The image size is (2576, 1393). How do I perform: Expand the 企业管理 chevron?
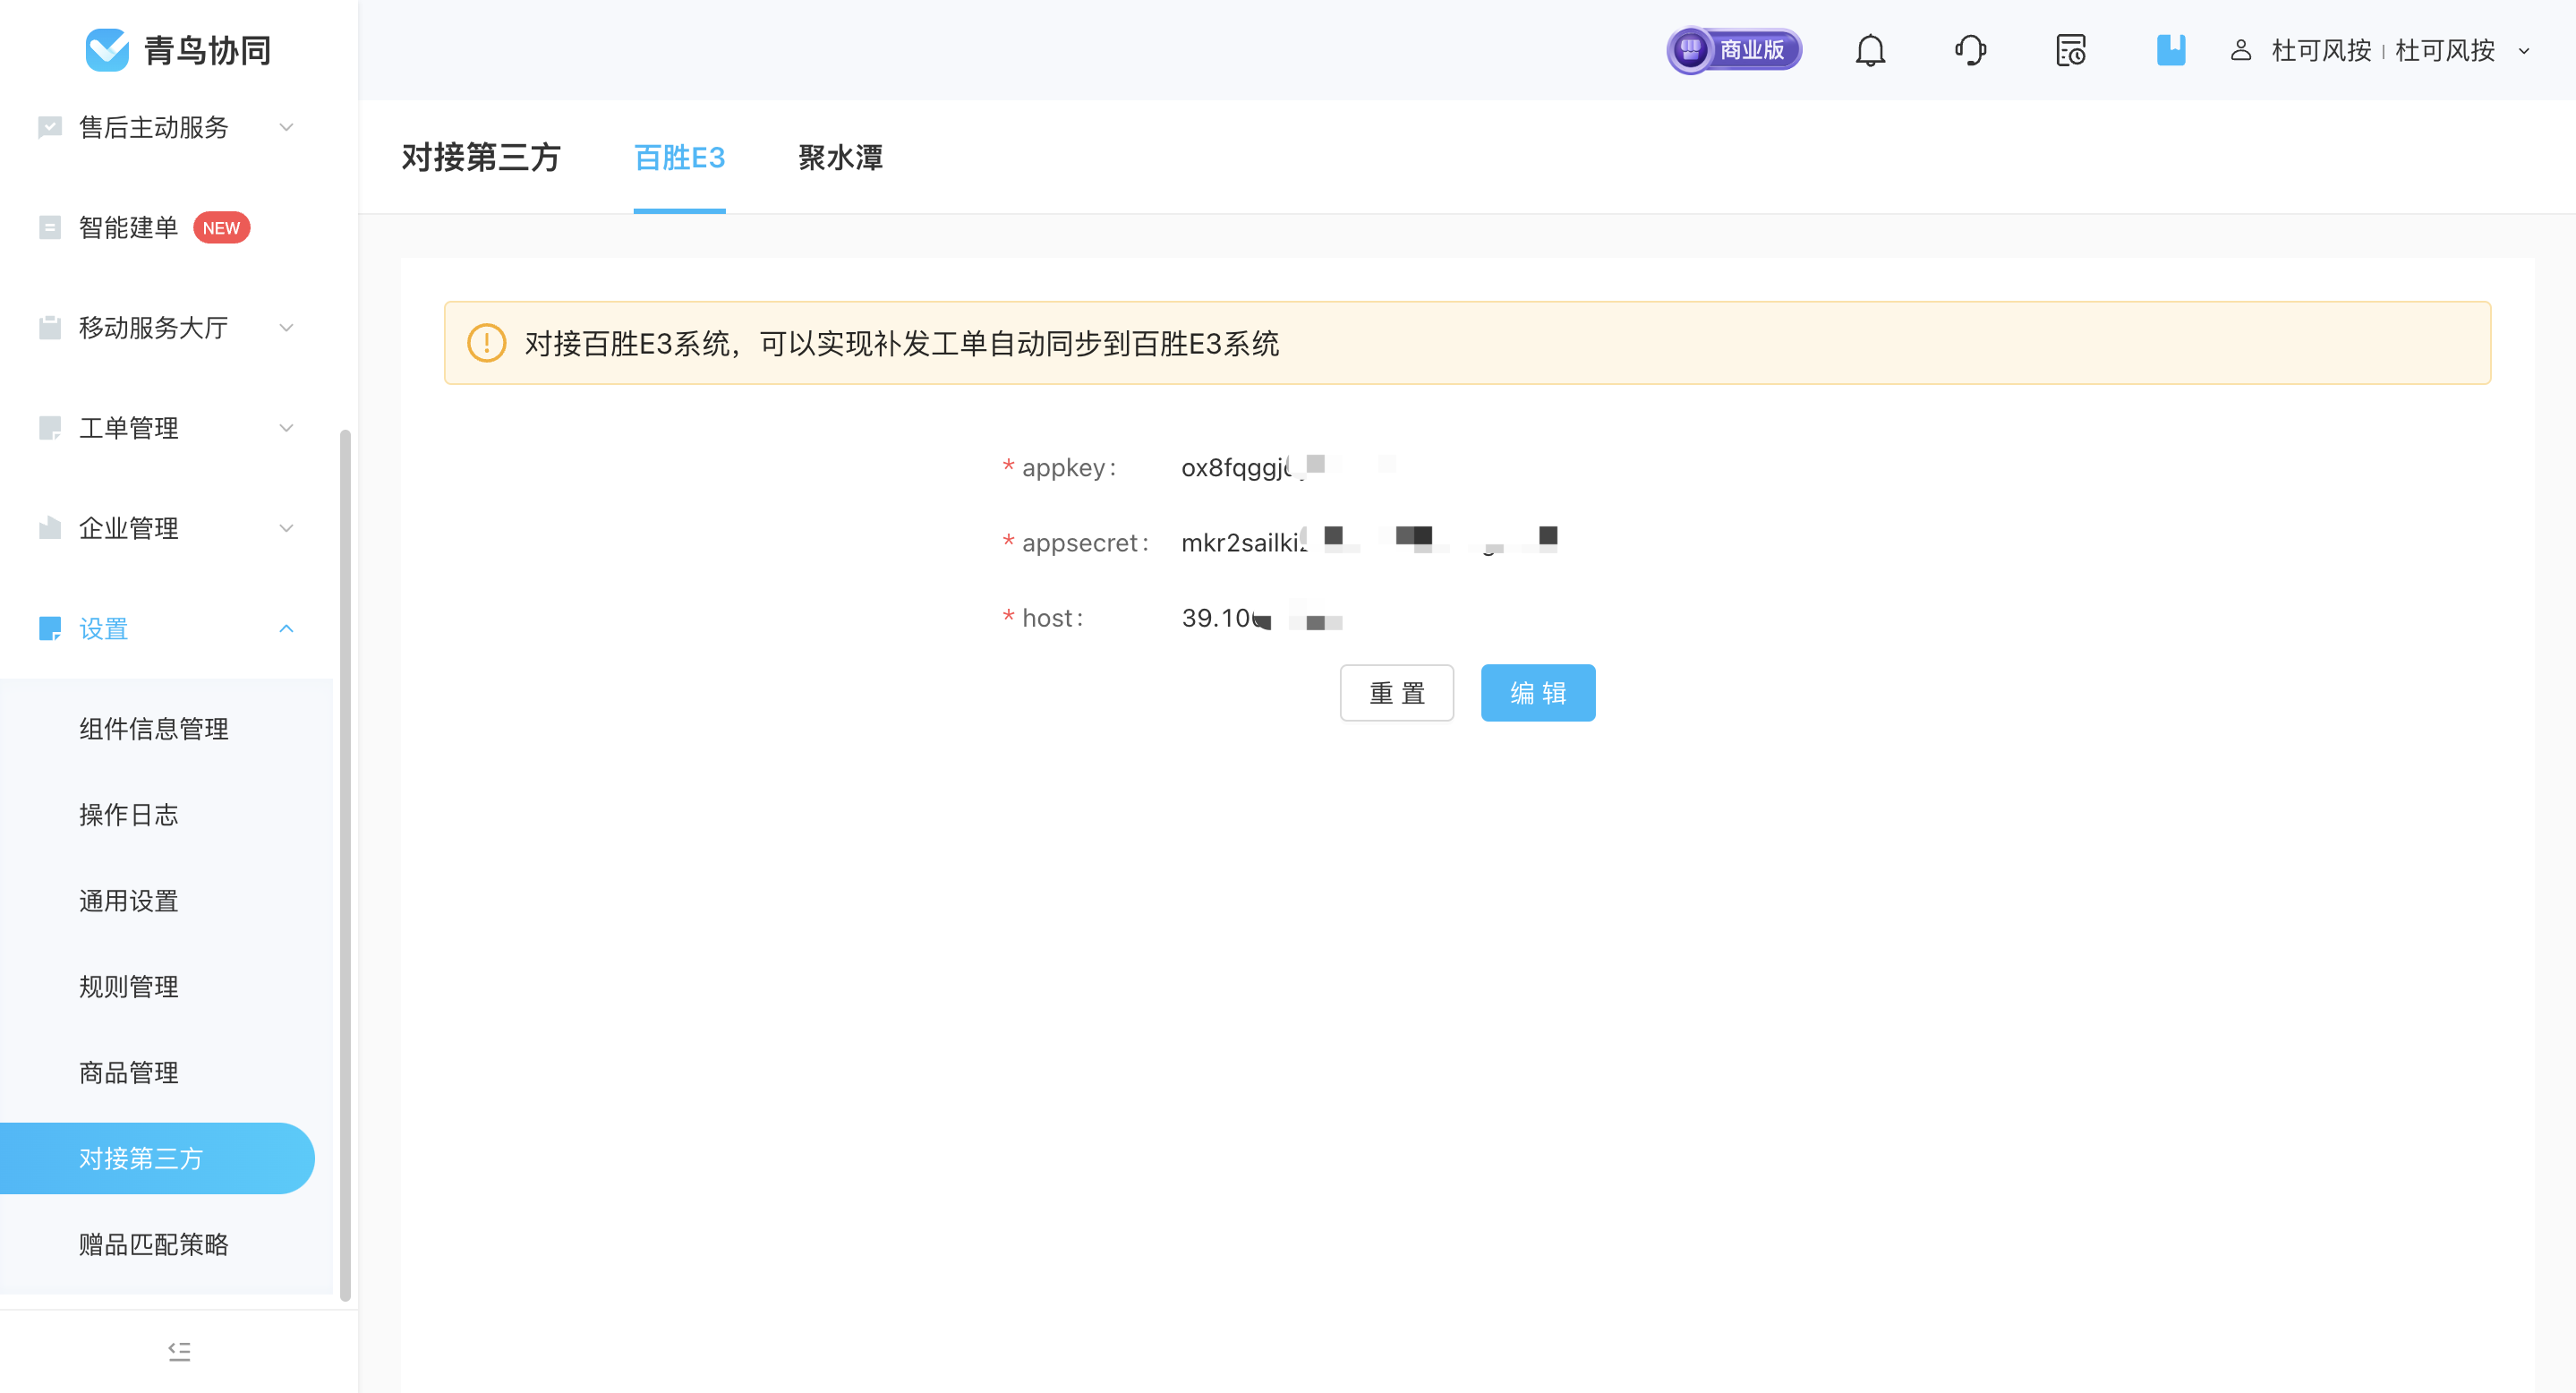286,528
